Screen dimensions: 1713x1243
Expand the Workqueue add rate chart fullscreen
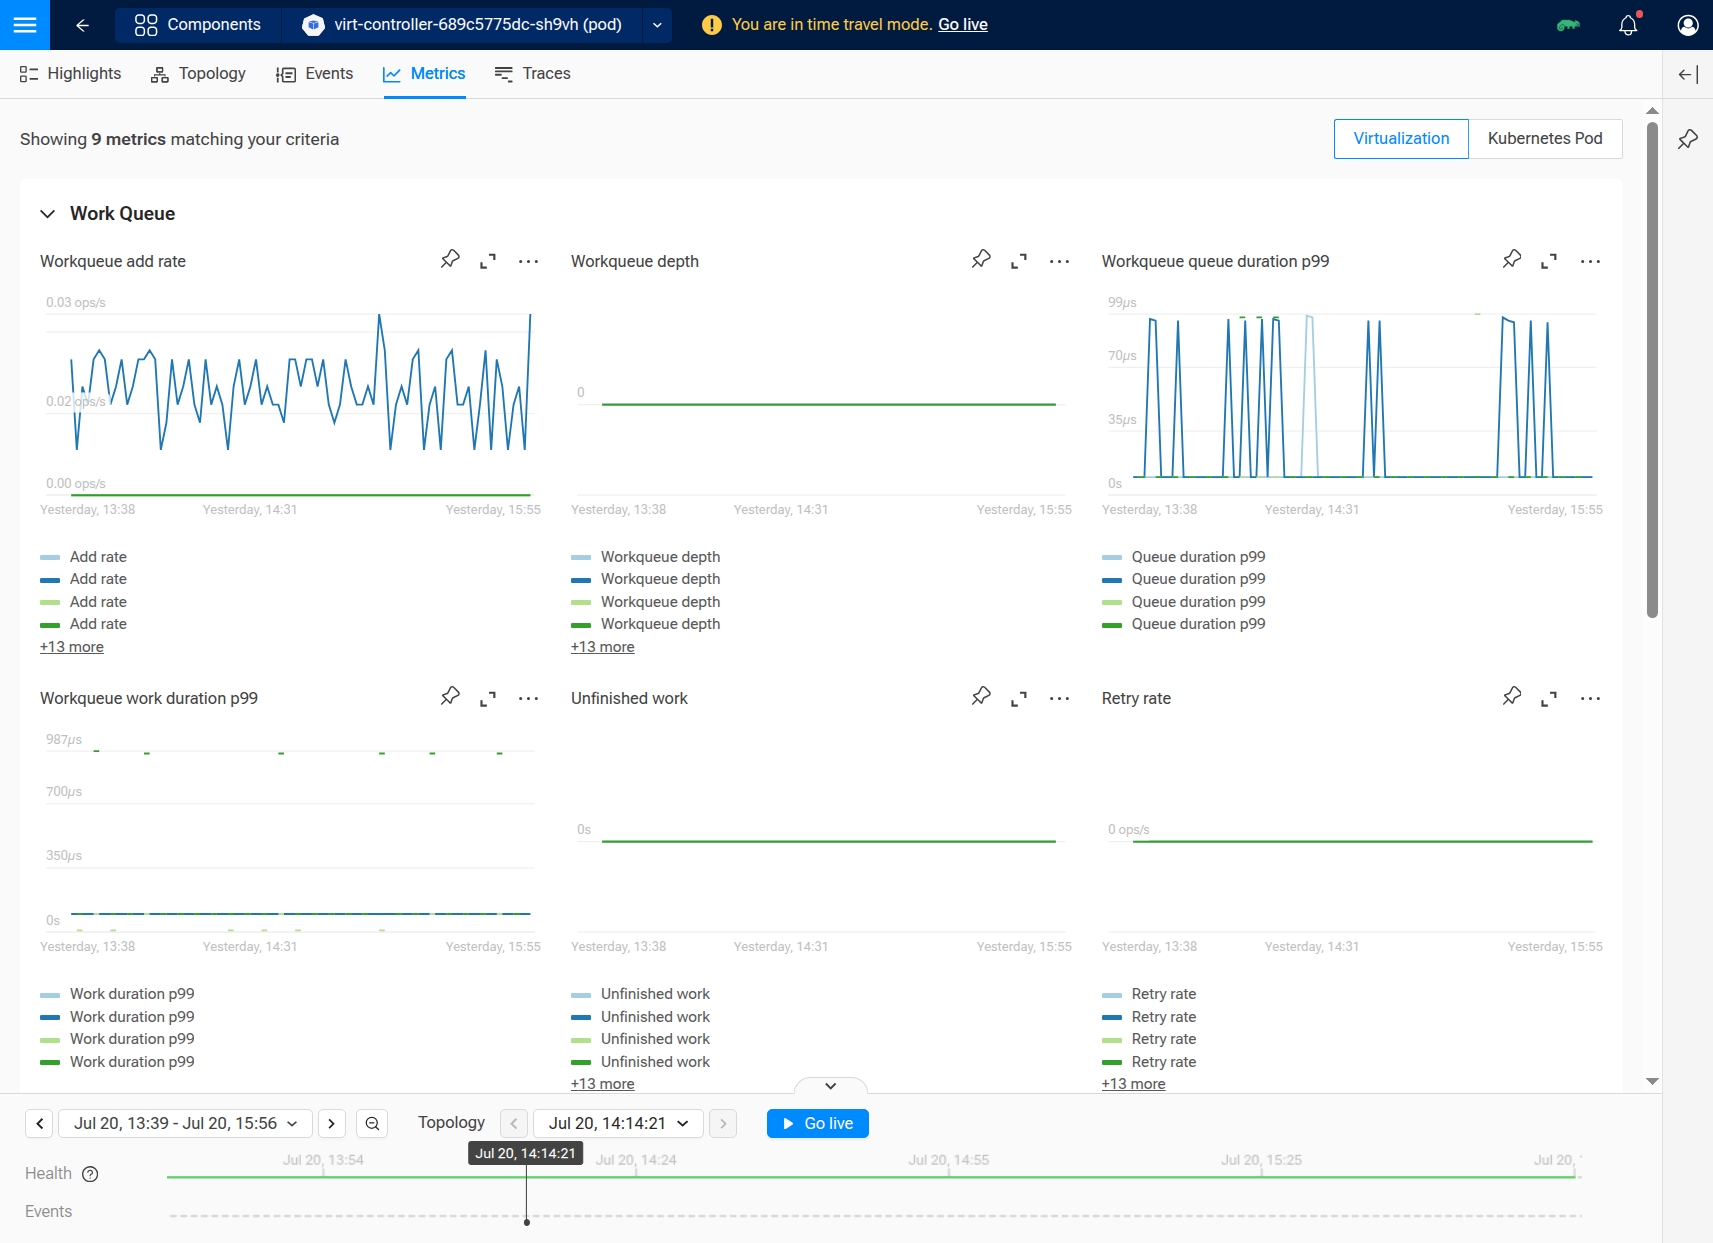pyautogui.click(x=488, y=261)
